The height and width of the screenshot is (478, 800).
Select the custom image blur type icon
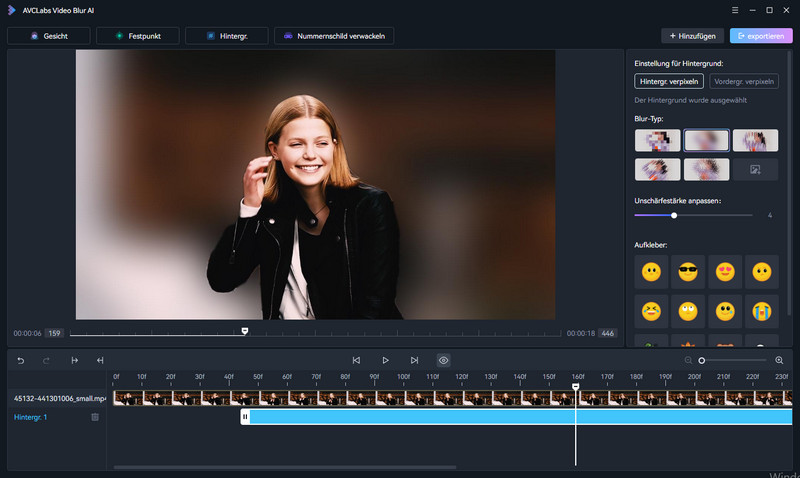pyautogui.click(x=755, y=170)
